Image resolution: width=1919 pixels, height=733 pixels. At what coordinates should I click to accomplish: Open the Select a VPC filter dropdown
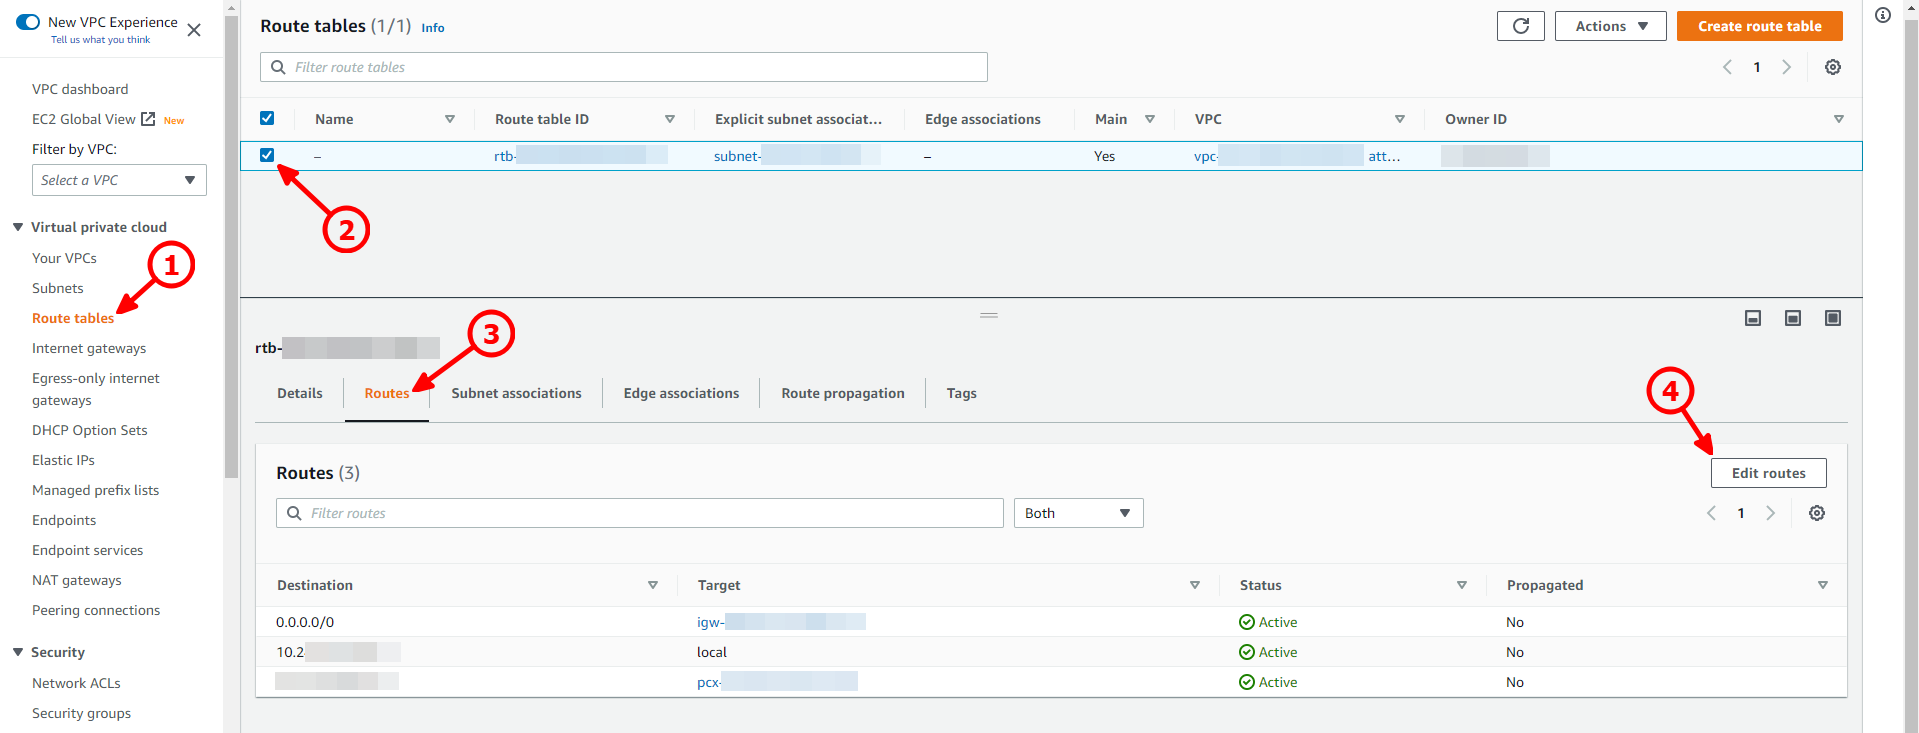click(119, 180)
